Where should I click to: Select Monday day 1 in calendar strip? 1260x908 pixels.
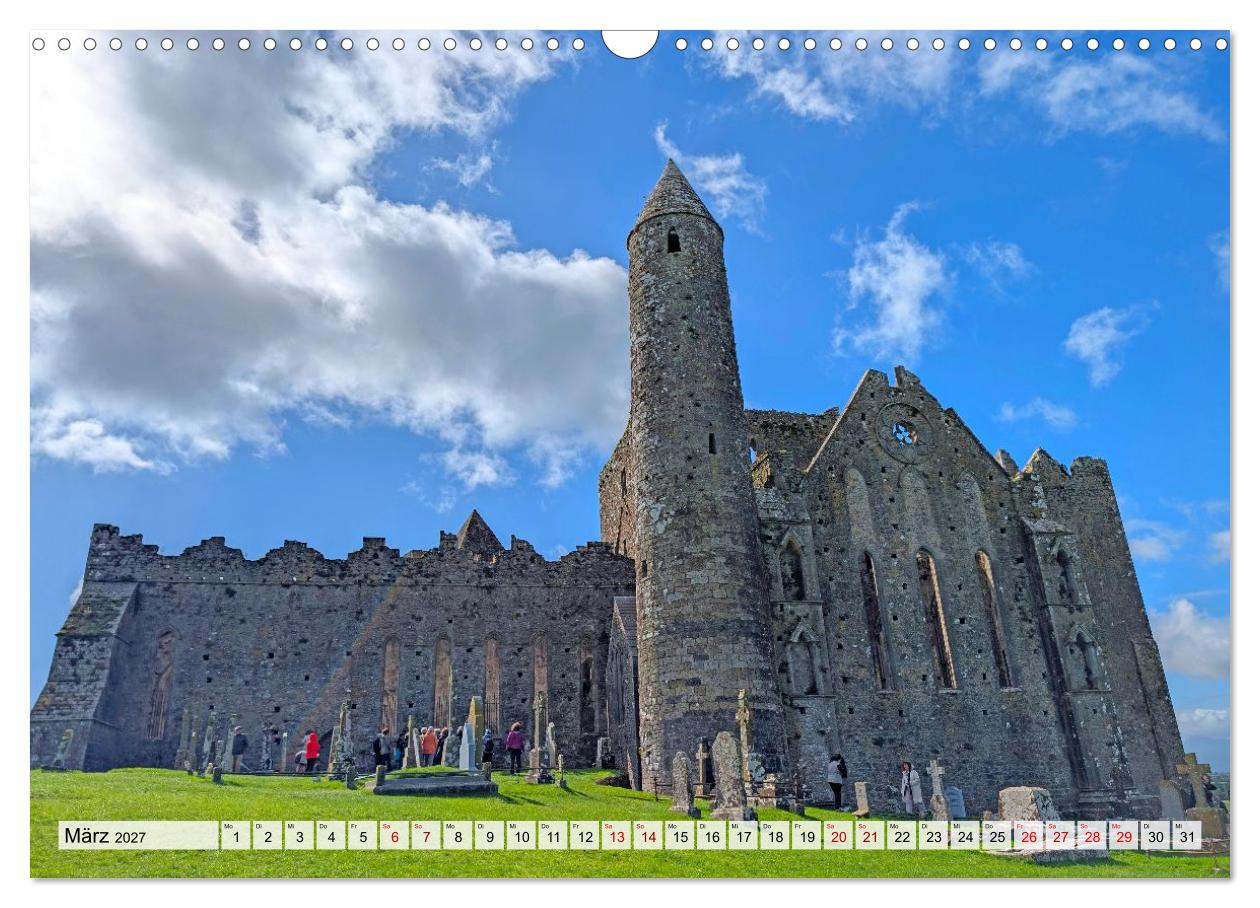tap(235, 836)
